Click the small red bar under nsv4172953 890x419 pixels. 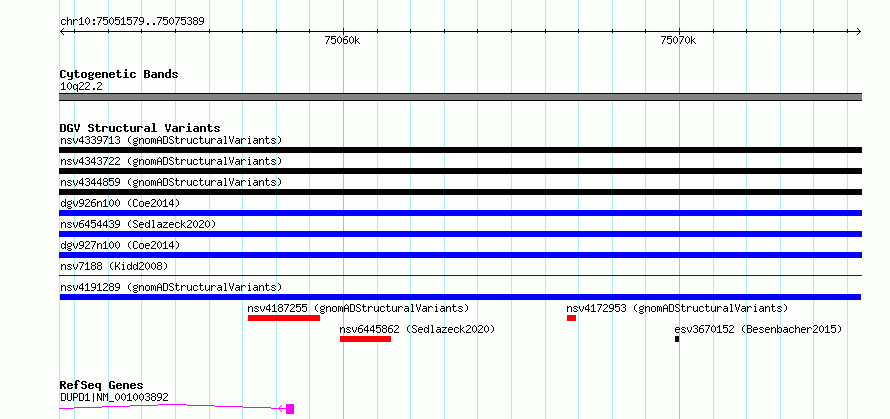pyautogui.click(x=571, y=318)
